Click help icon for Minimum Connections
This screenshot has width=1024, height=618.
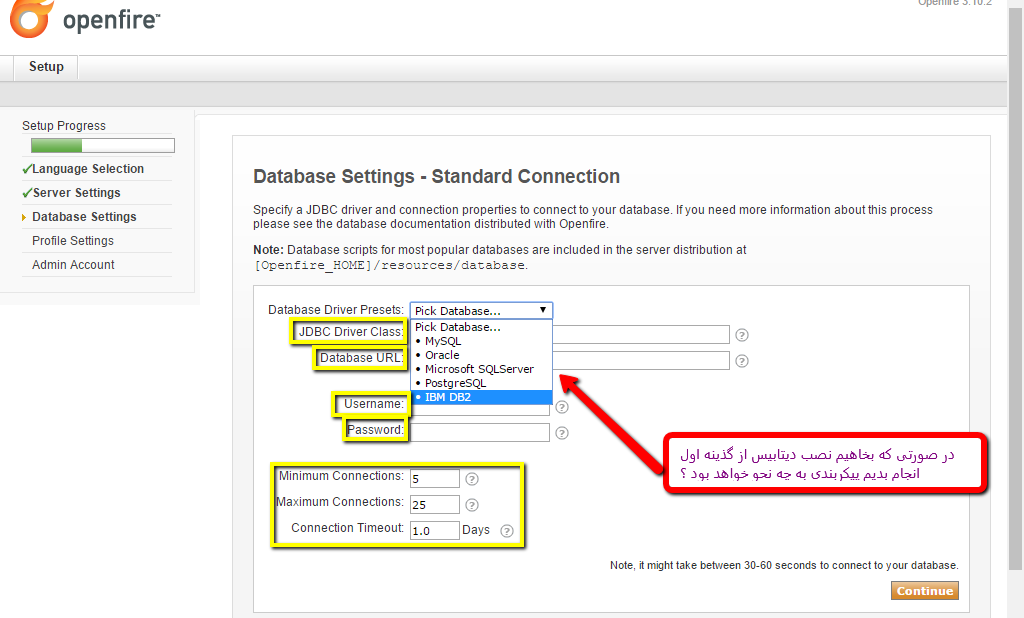click(472, 479)
